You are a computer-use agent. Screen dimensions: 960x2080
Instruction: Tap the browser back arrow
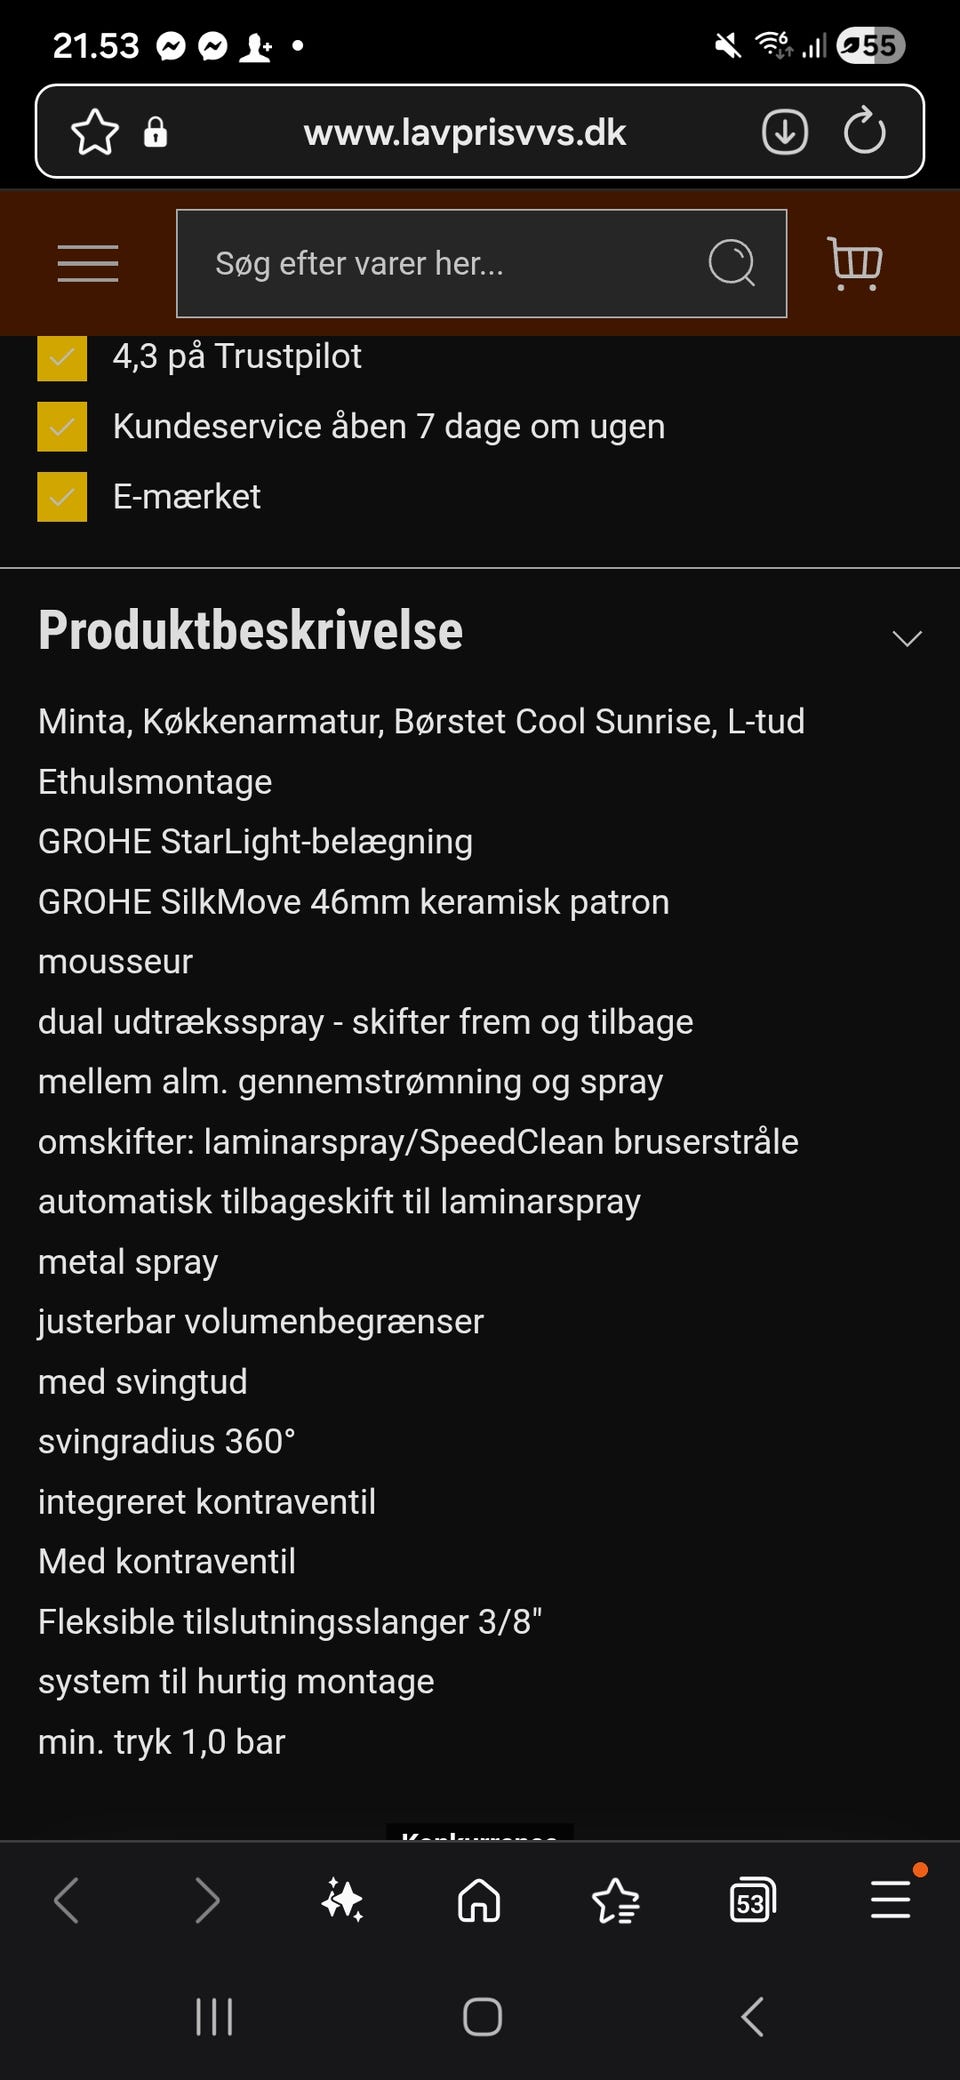66,1900
